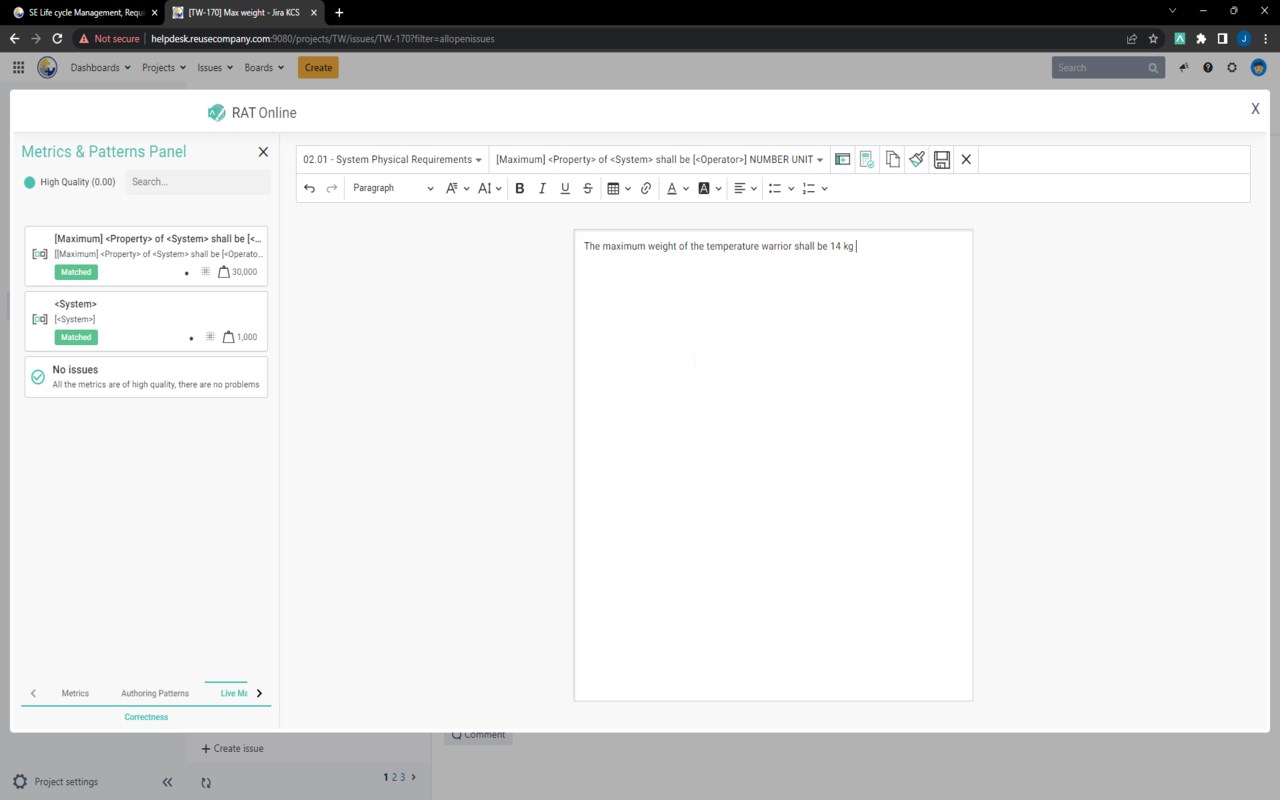This screenshot has width=1280, height=800.
Task: Switch to the Authoring Patterns tab
Action: (x=154, y=693)
